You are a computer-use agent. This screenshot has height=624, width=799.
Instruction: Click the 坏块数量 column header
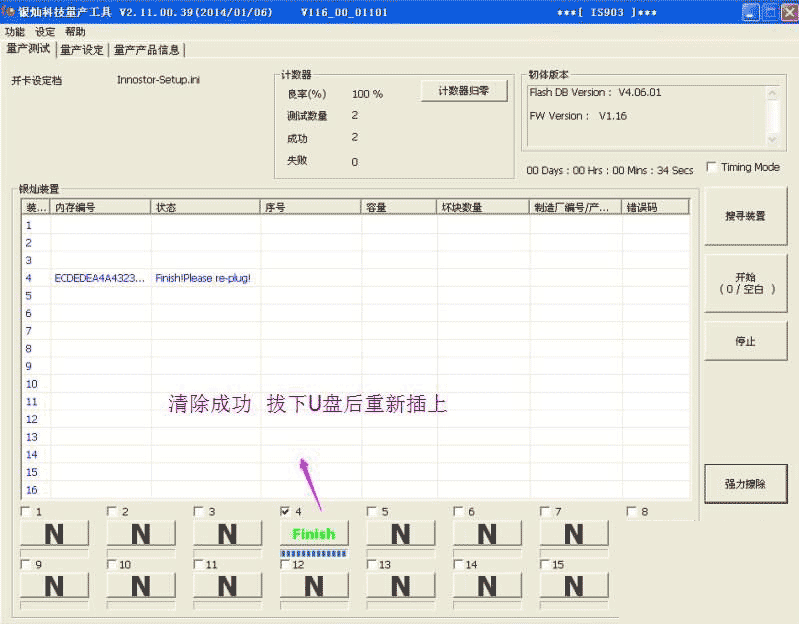(x=483, y=207)
